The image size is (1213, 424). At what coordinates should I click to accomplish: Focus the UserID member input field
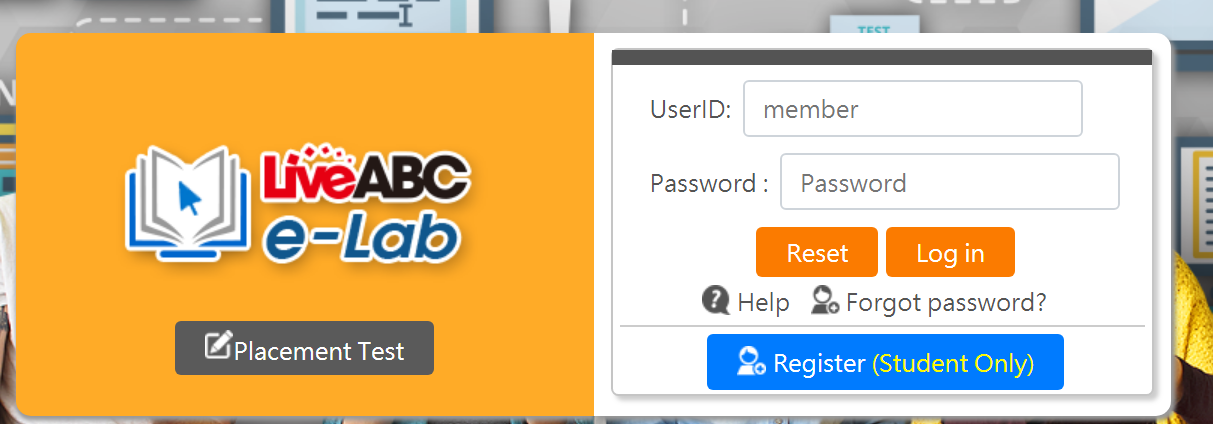913,108
